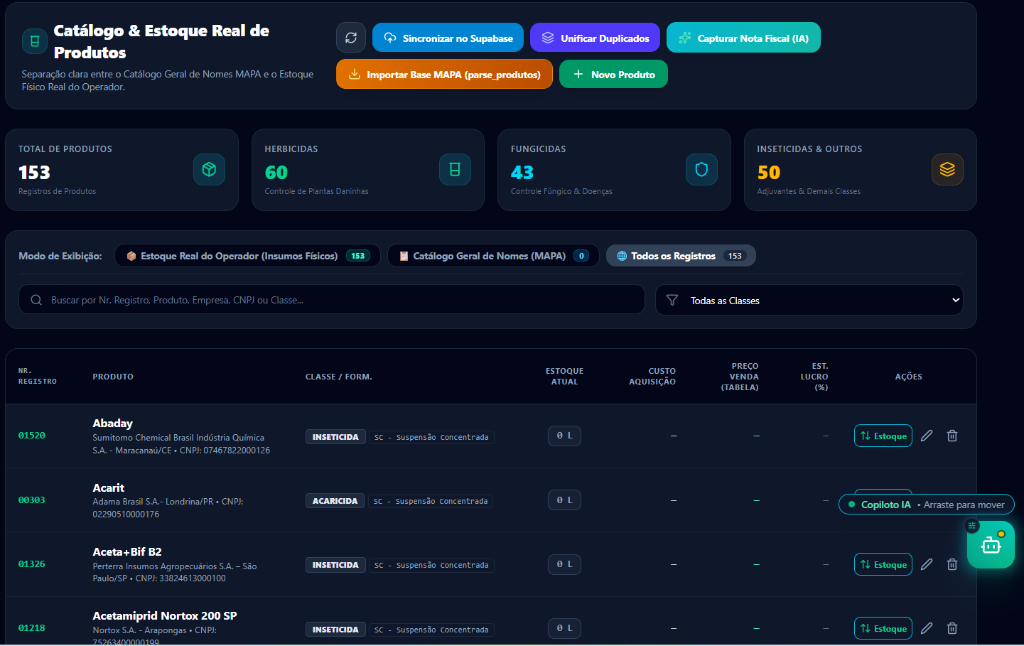The height and width of the screenshot is (646, 1024).
Task: Click the refresh icon button
Action: pos(351,38)
